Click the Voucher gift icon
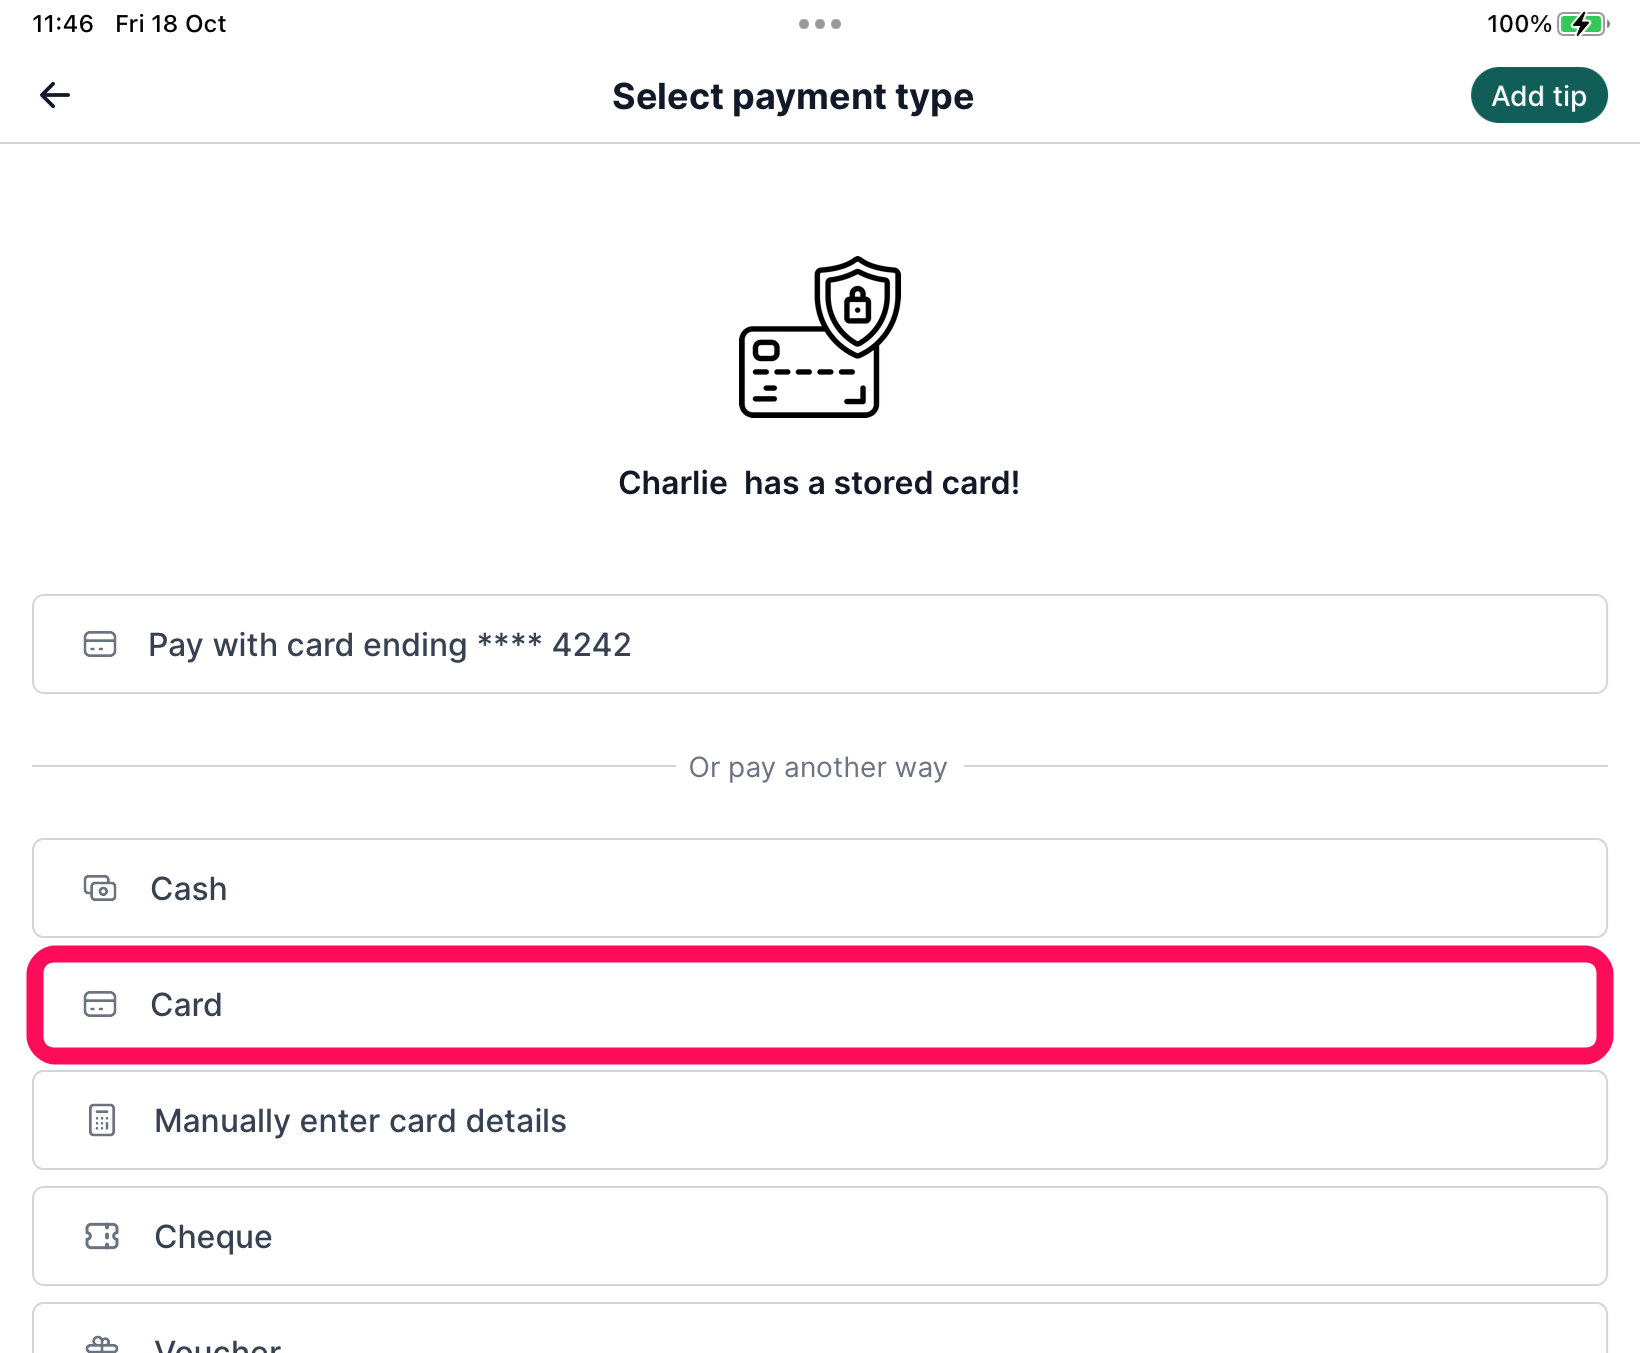This screenshot has width=1640, height=1353. [x=102, y=1345]
